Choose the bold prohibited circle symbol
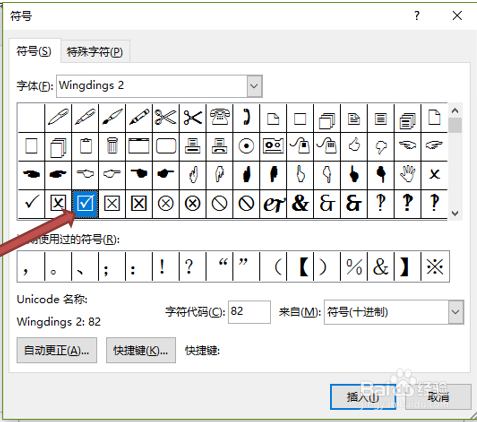This screenshot has height=422, width=477. tap(246, 203)
